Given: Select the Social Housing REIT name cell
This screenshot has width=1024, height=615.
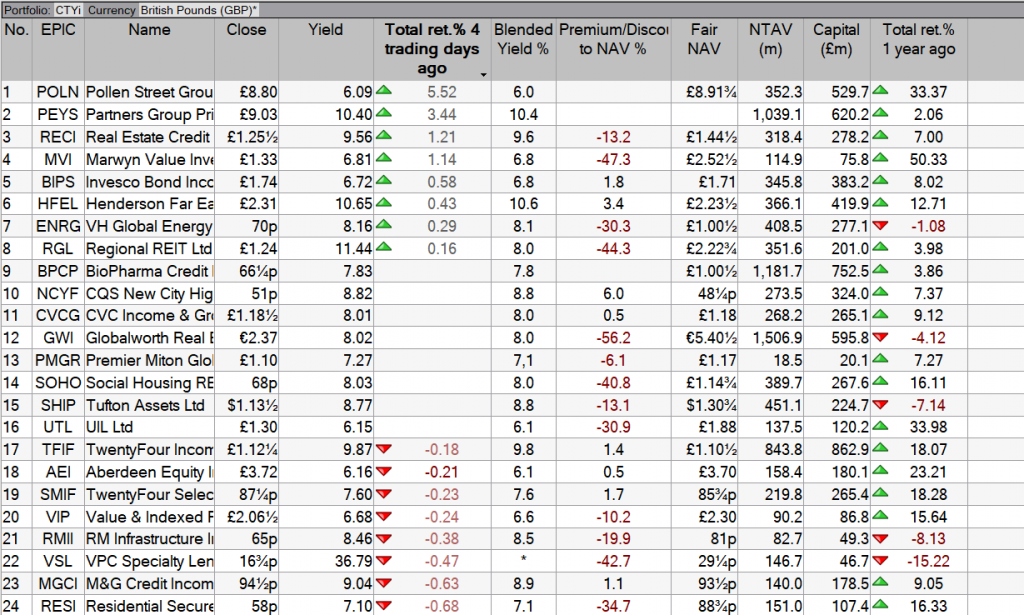Looking at the screenshot, I should tap(150, 383).
